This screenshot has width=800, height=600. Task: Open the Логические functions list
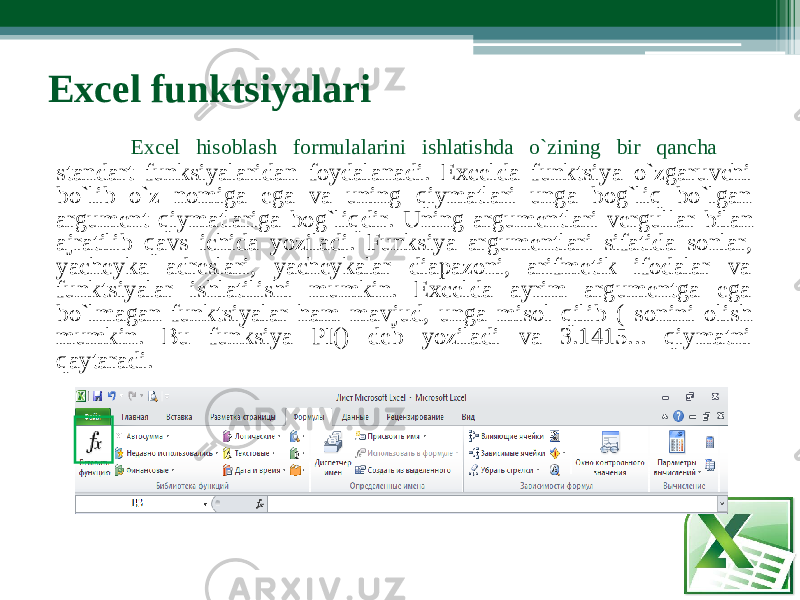coord(252,436)
